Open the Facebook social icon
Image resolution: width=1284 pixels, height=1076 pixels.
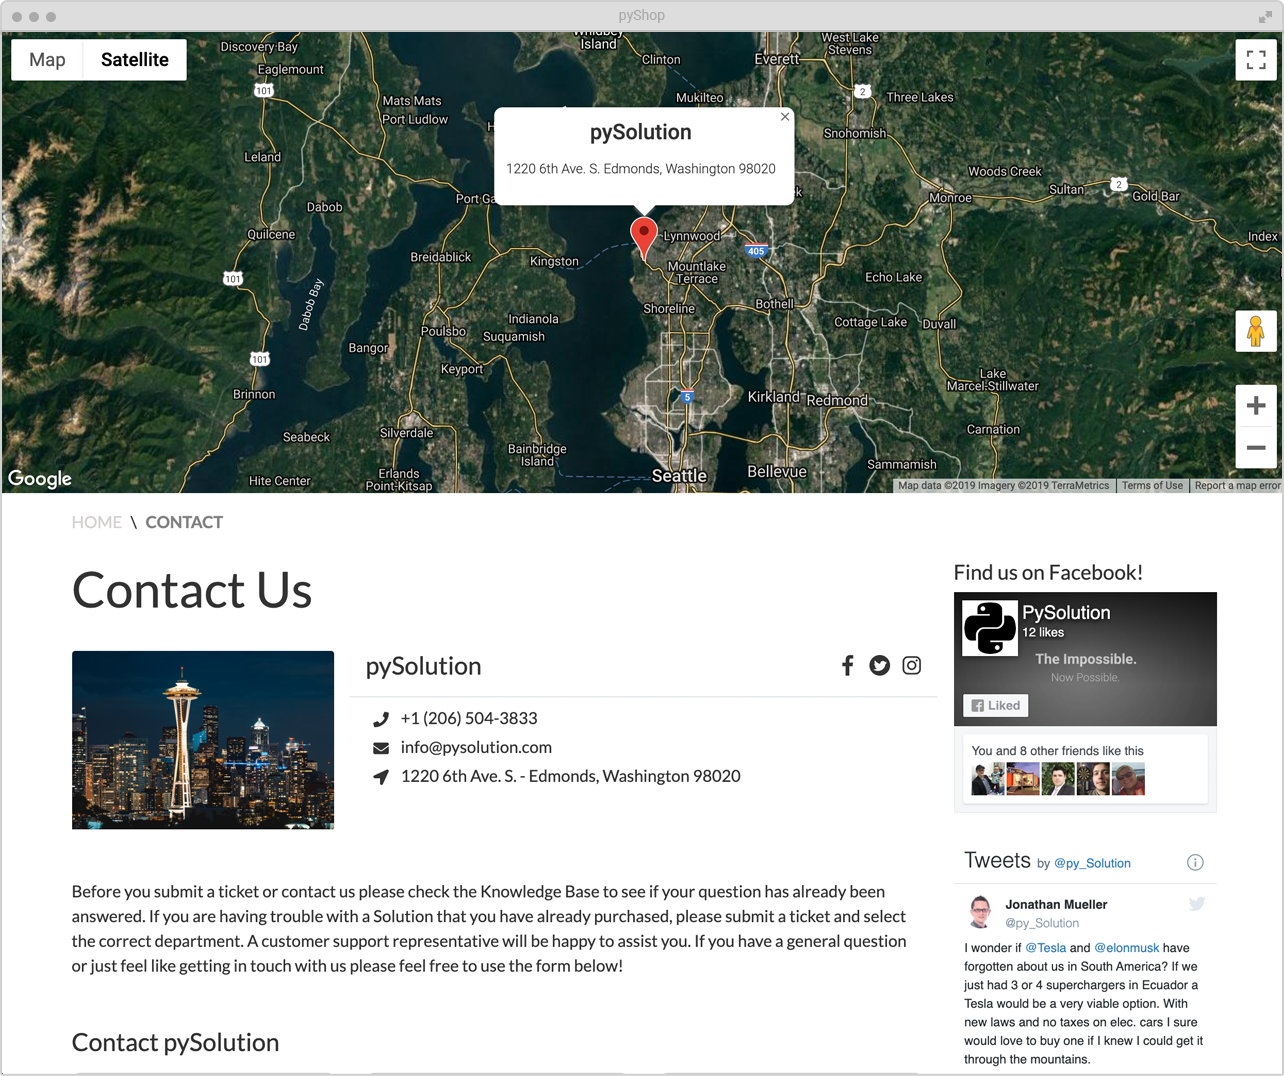tap(847, 666)
